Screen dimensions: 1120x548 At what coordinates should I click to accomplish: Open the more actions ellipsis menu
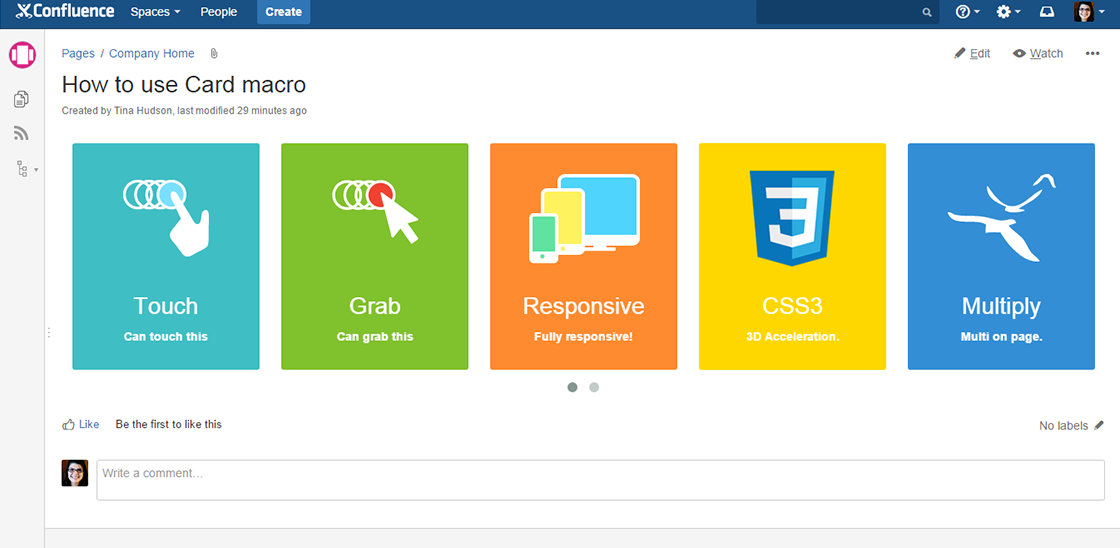tap(1092, 54)
